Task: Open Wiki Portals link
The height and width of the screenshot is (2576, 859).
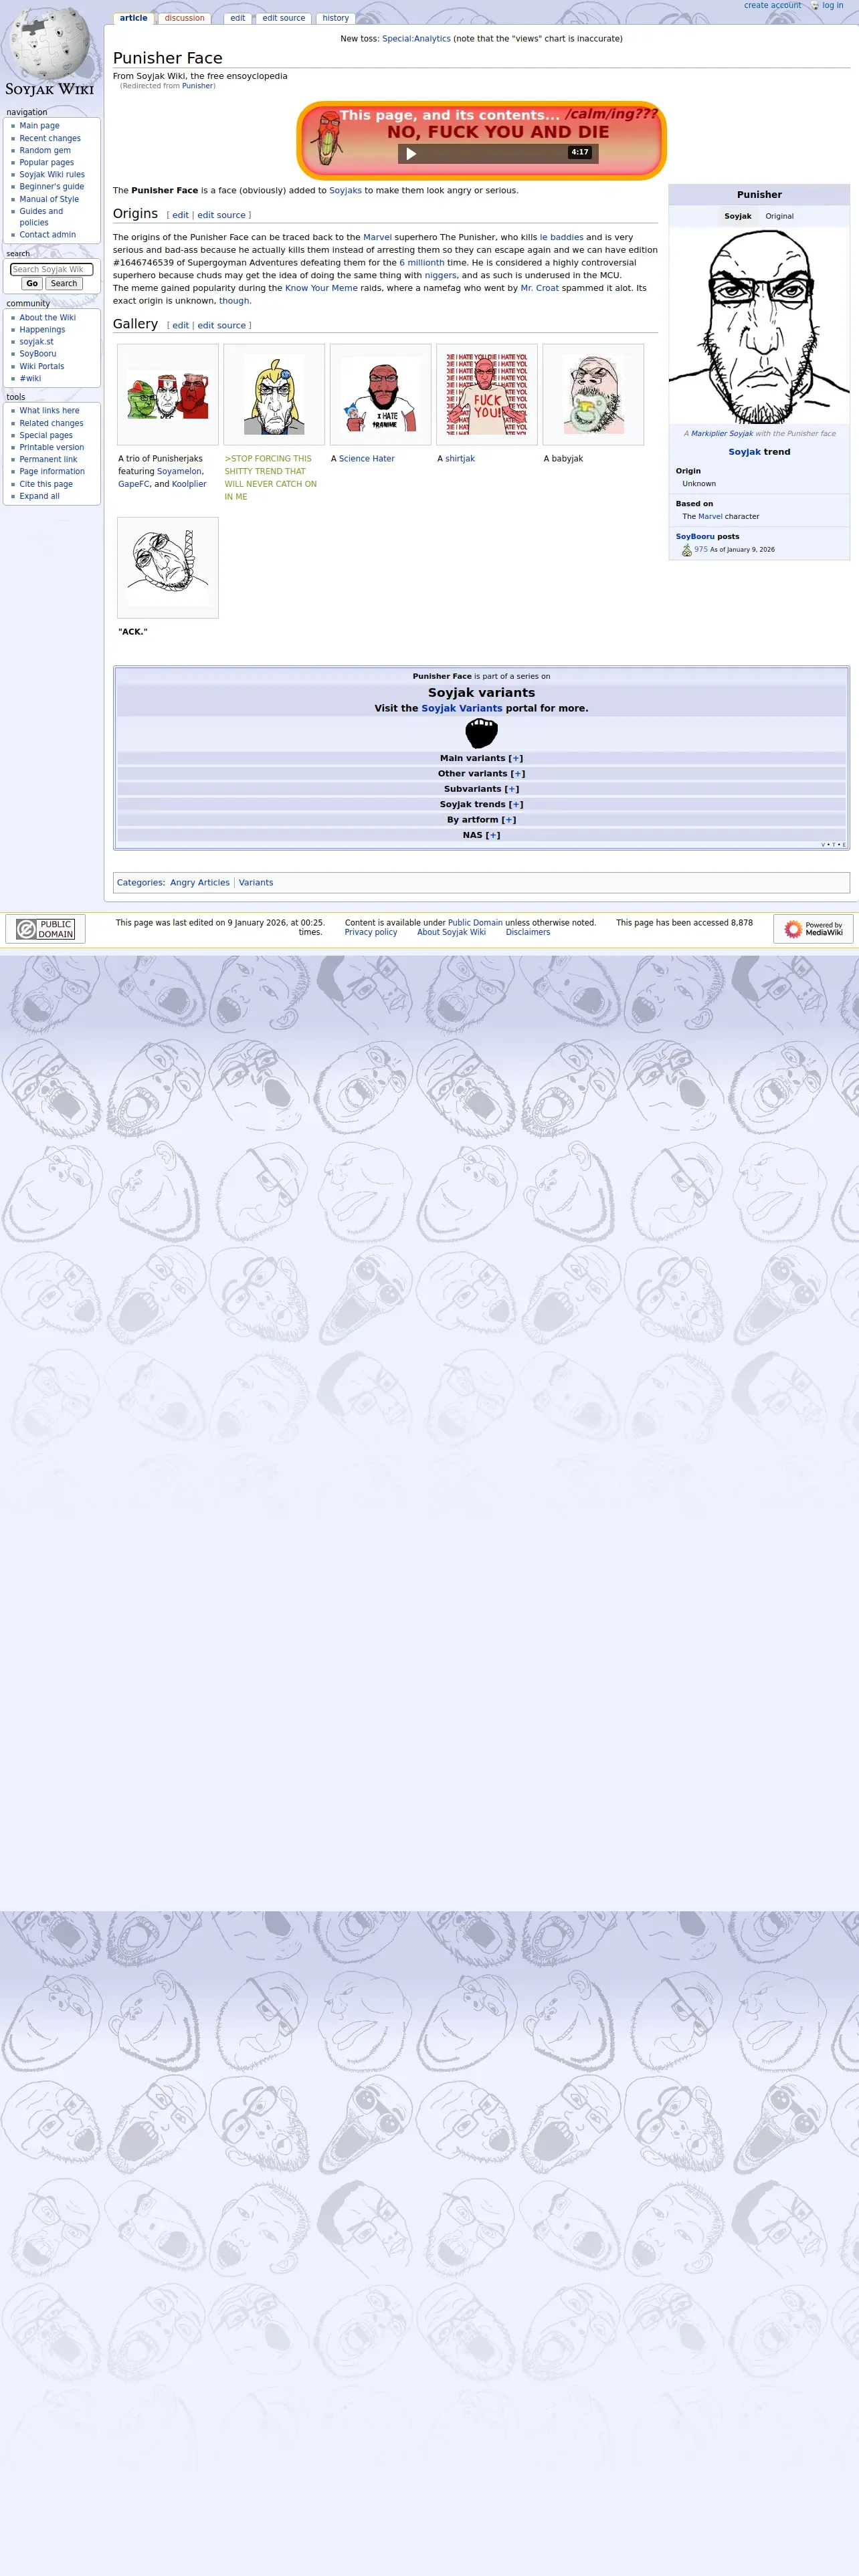Action: [x=42, y=366]
